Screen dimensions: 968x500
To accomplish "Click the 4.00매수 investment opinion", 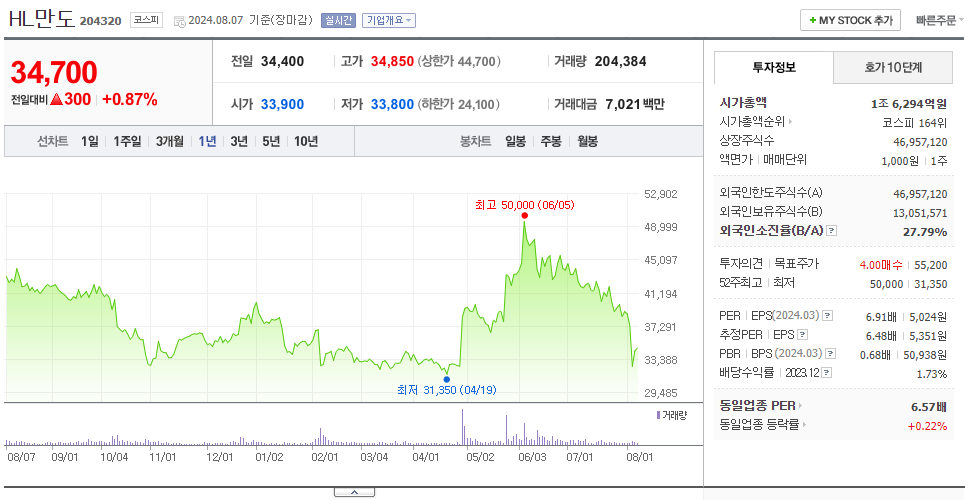I will 881,265.
